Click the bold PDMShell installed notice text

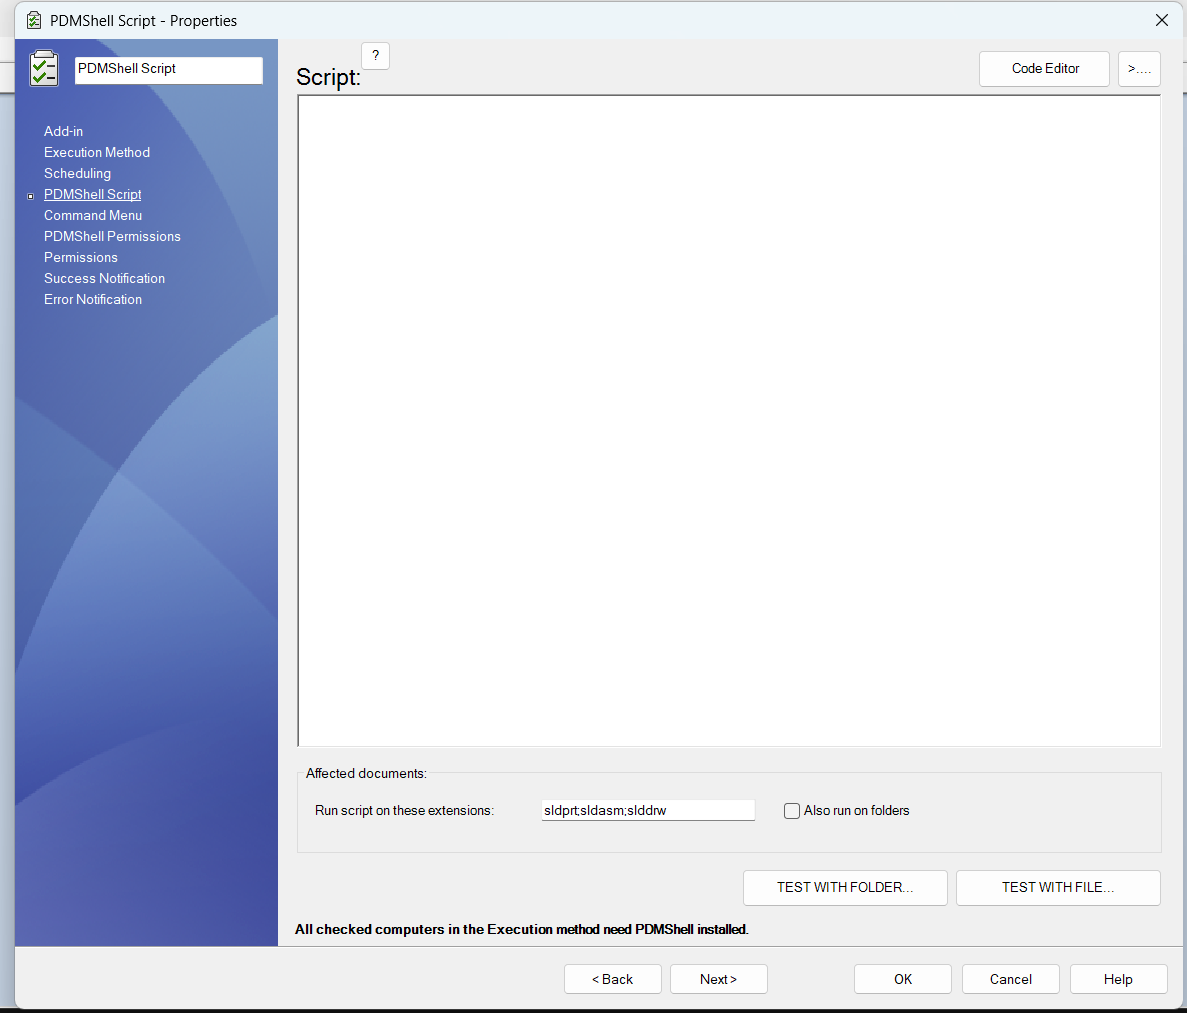[x=522, y=929]
